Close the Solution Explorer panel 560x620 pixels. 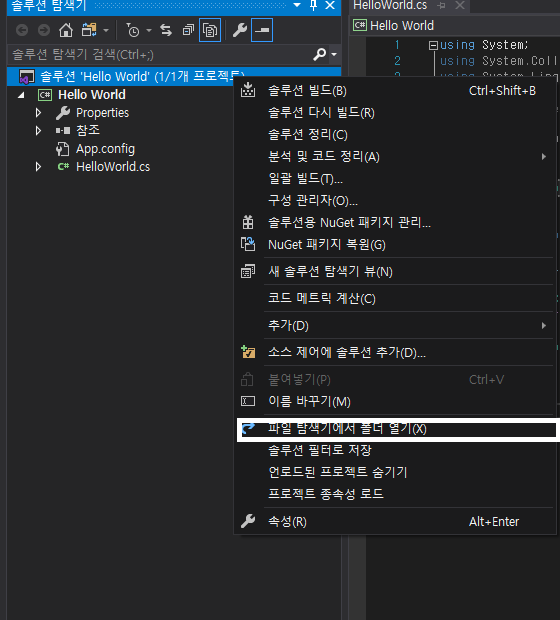point(330,5)
